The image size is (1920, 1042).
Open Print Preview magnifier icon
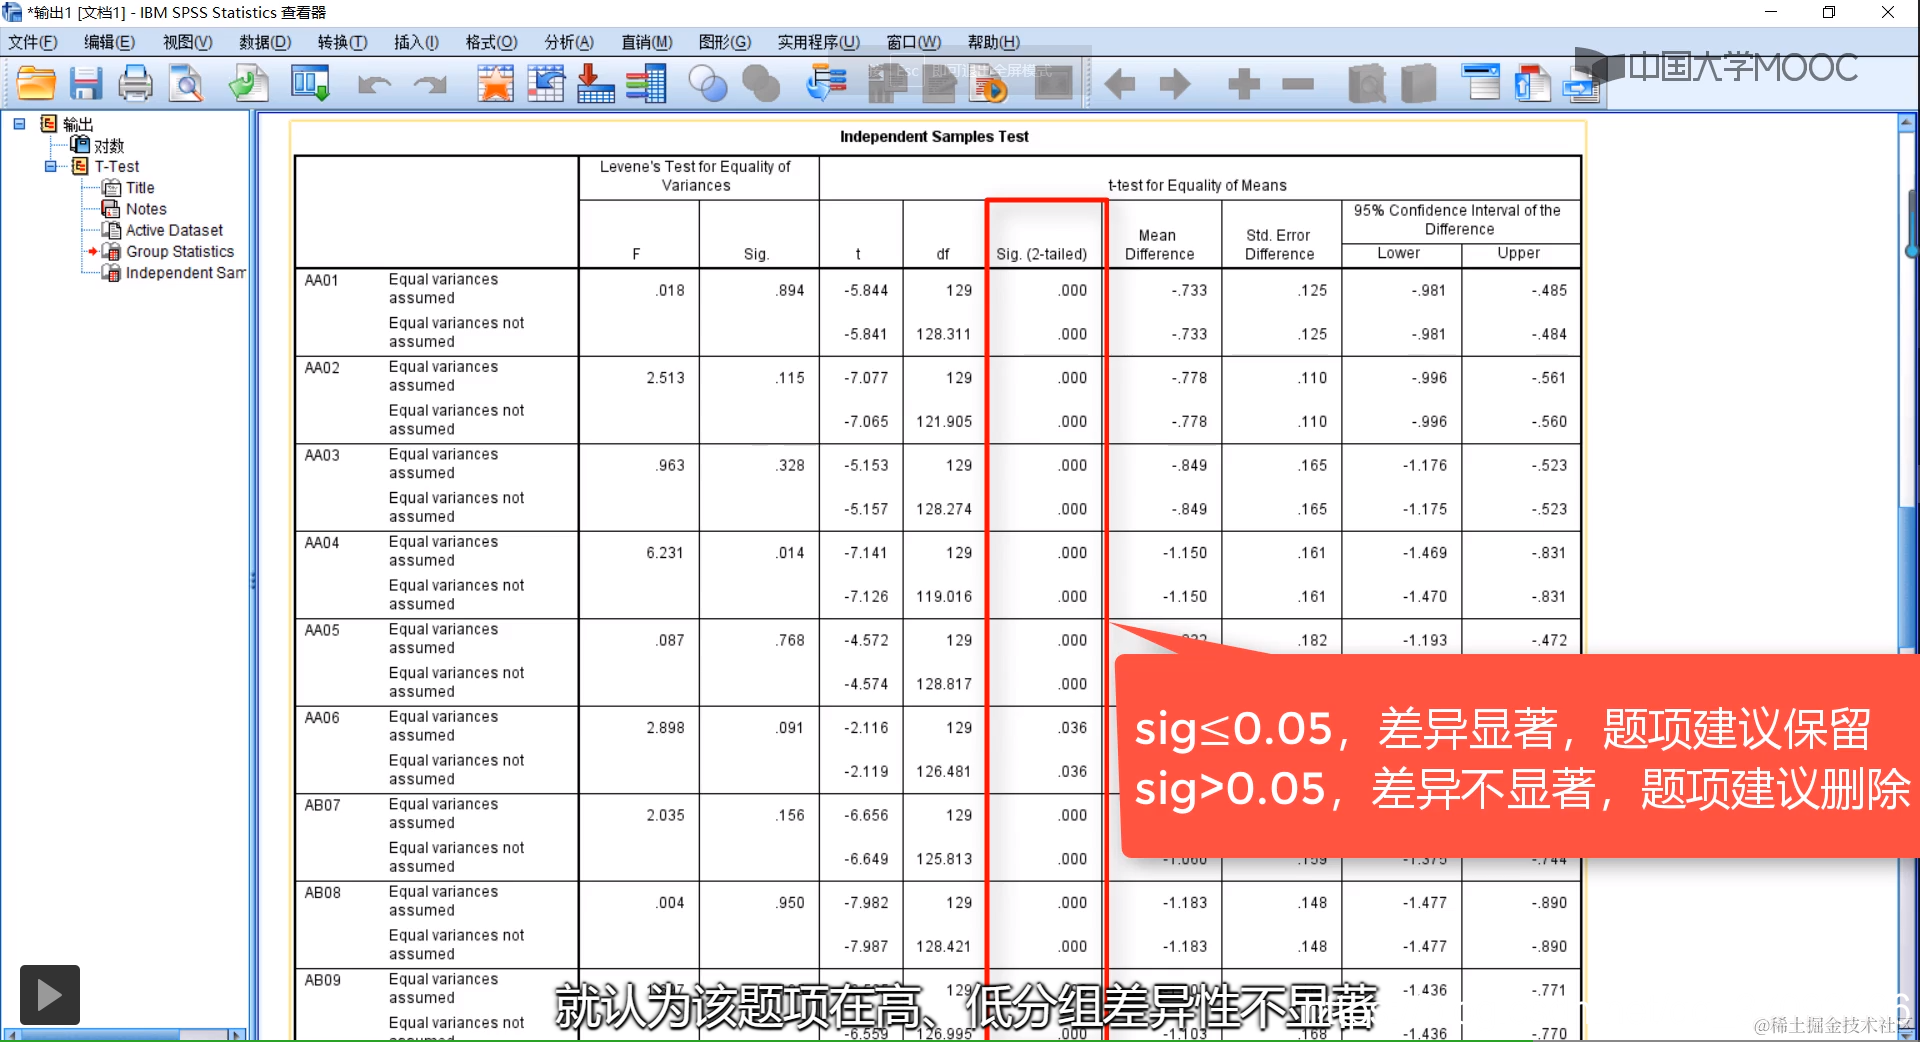click(186, 83)
